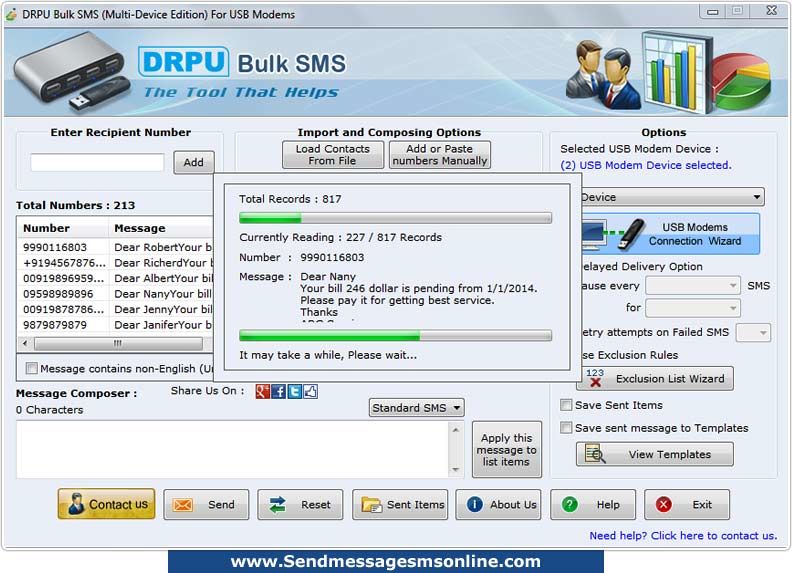The image size is (792, 573).
Task: Click the recipient number input field
Action: tap(97, 163)
